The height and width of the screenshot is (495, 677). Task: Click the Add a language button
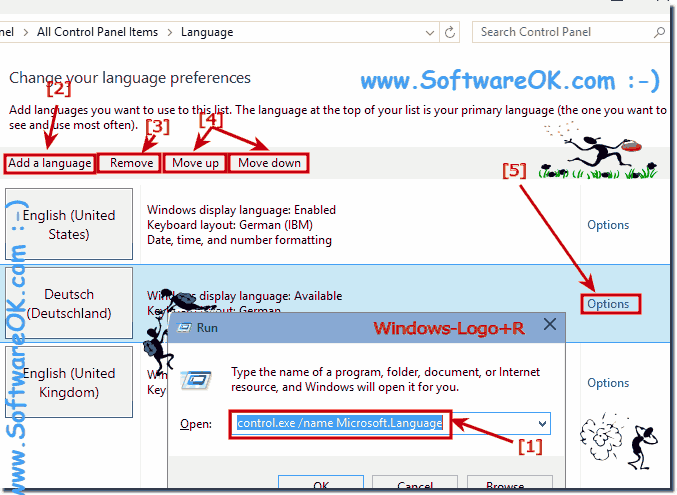pyautogui.click(x=50, y=163)
